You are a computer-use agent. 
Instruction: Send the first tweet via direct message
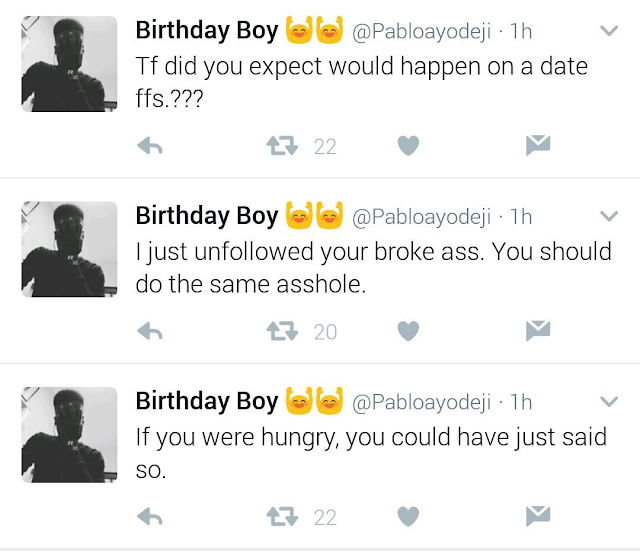point(538,145)
